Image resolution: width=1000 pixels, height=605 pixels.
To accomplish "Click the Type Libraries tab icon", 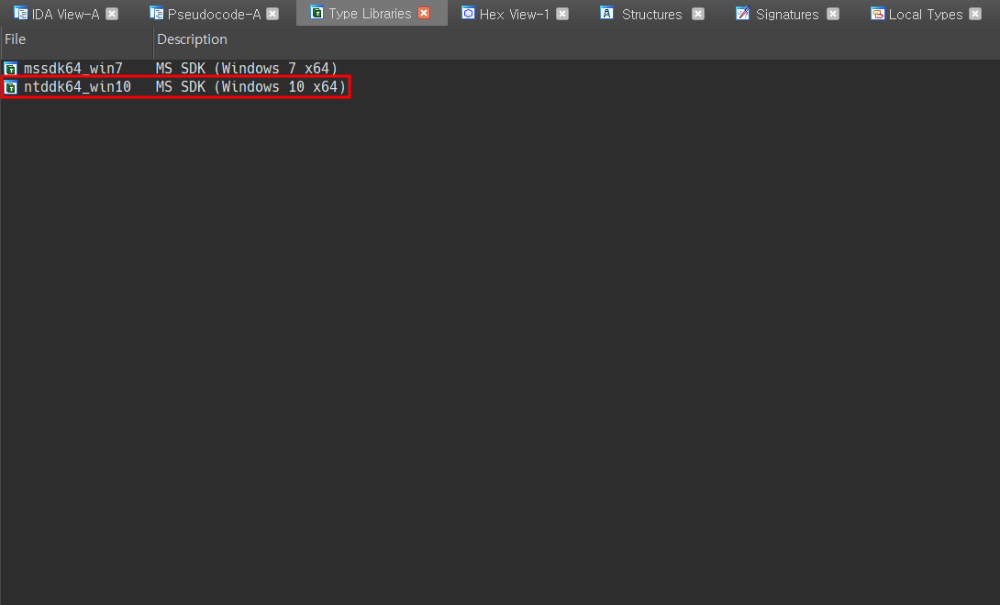I will click(x=317, y=12).
